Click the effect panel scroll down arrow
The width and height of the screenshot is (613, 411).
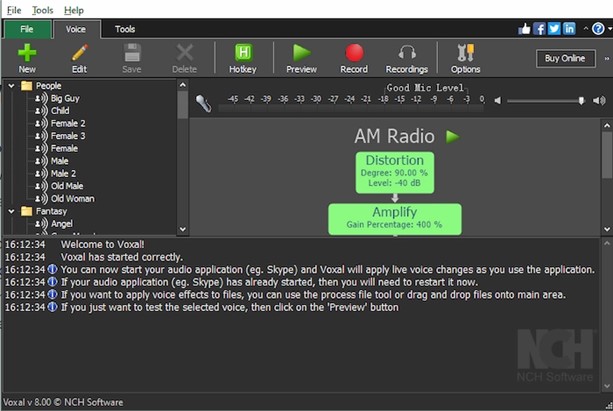[x=607, y=229]
